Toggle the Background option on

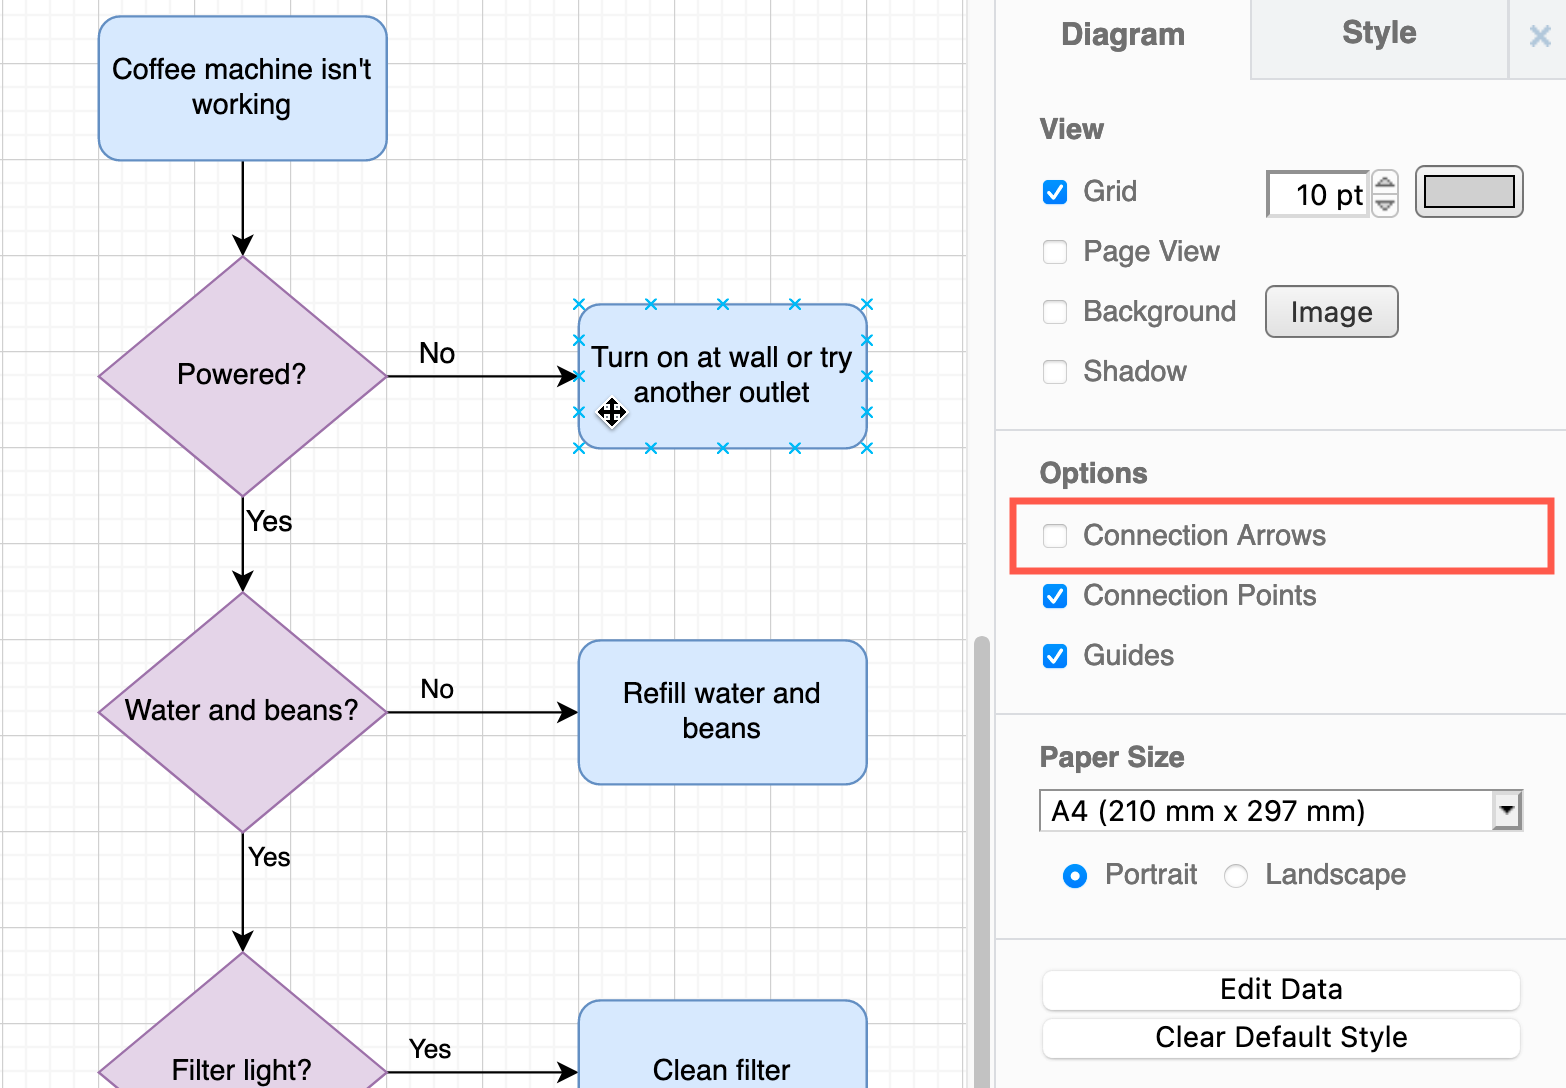coord(1055,312)
